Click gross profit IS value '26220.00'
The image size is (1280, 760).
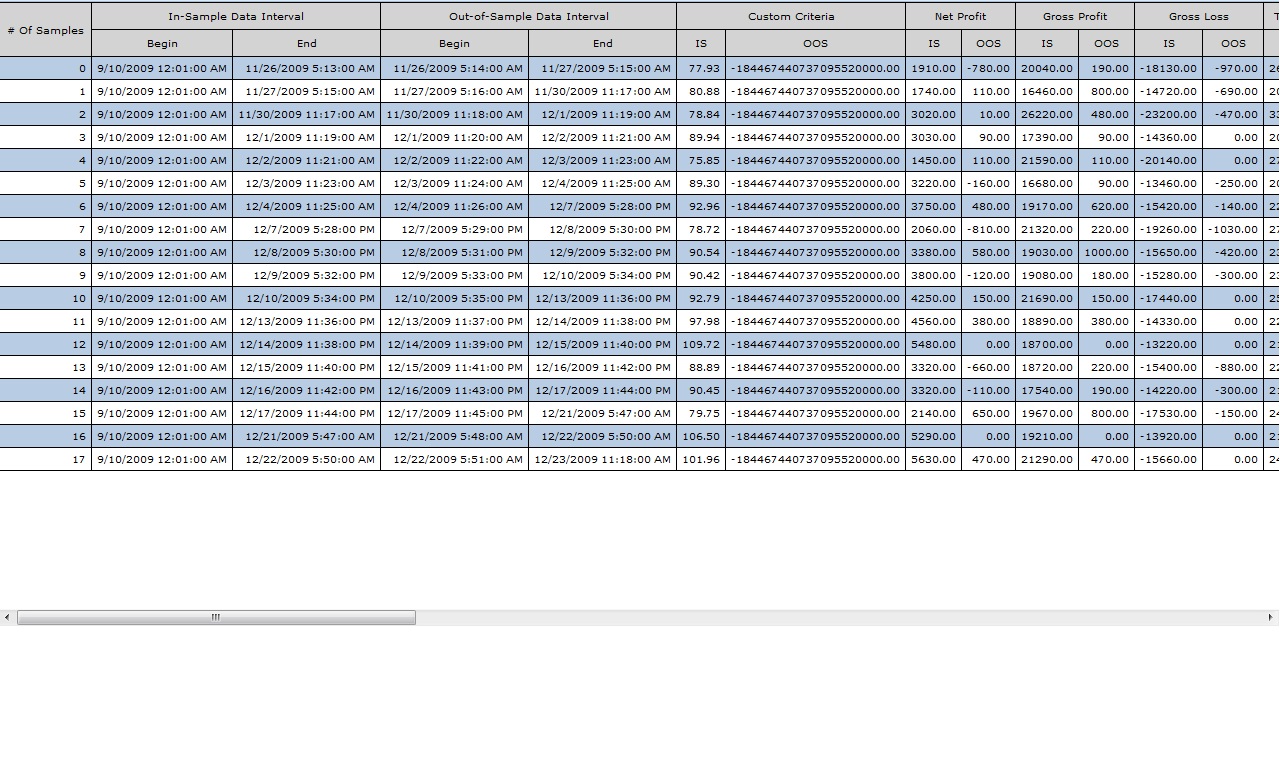click(1047, 114)
